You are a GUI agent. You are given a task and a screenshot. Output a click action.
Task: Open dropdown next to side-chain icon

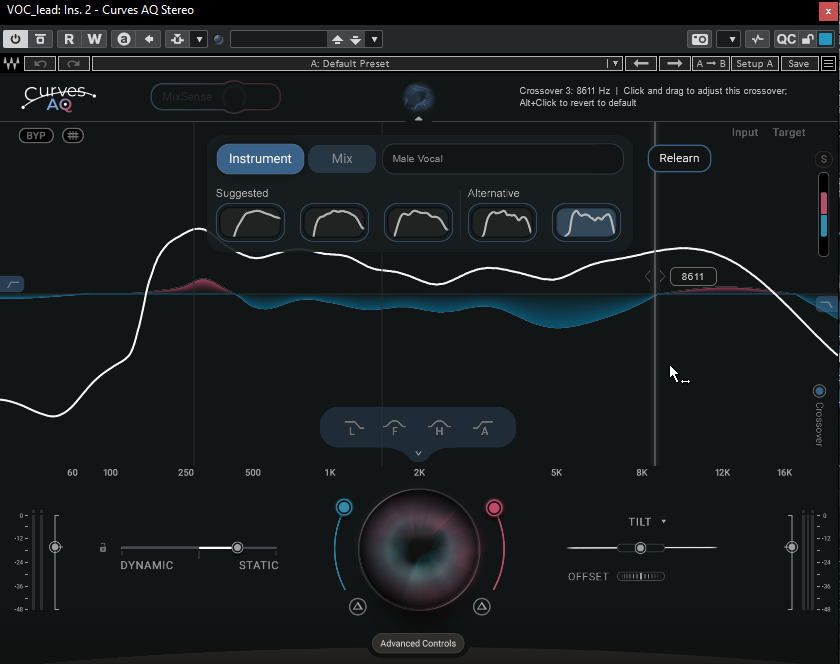[199, 39]
